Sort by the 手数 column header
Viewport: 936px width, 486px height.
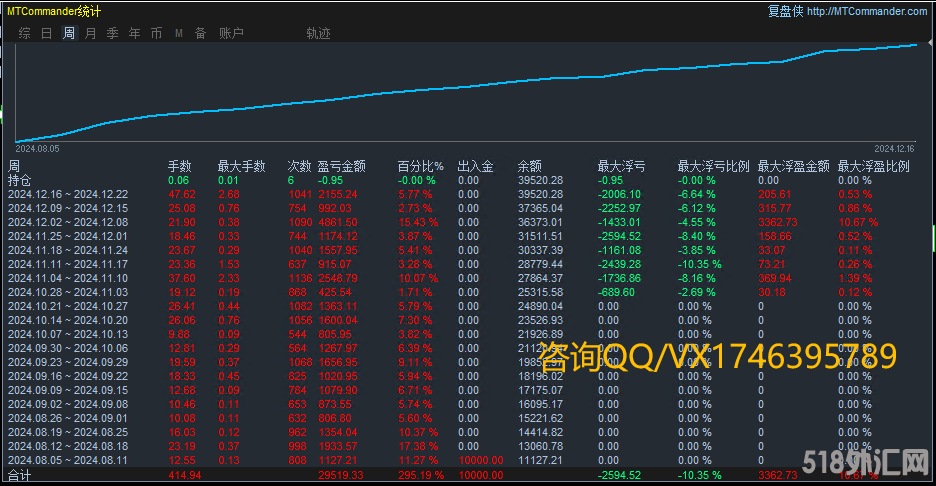[179, 166]
